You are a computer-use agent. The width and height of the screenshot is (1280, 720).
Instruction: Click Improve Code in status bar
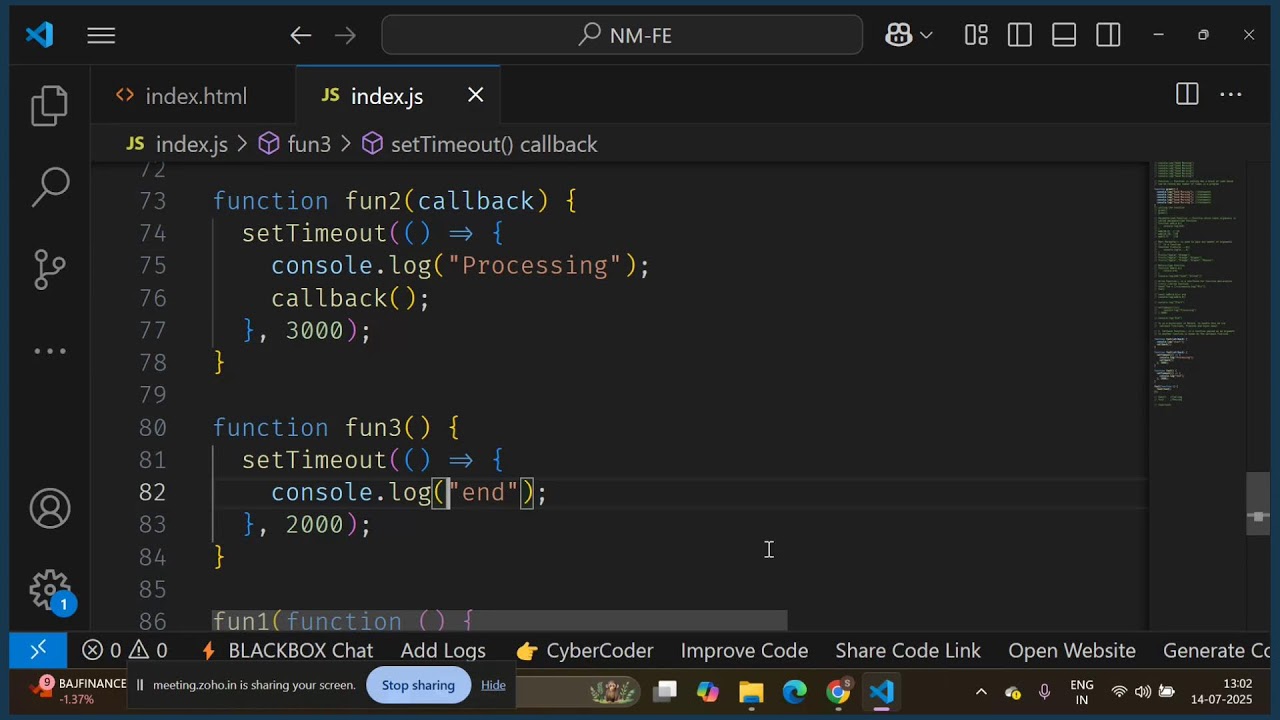(744, 650)
